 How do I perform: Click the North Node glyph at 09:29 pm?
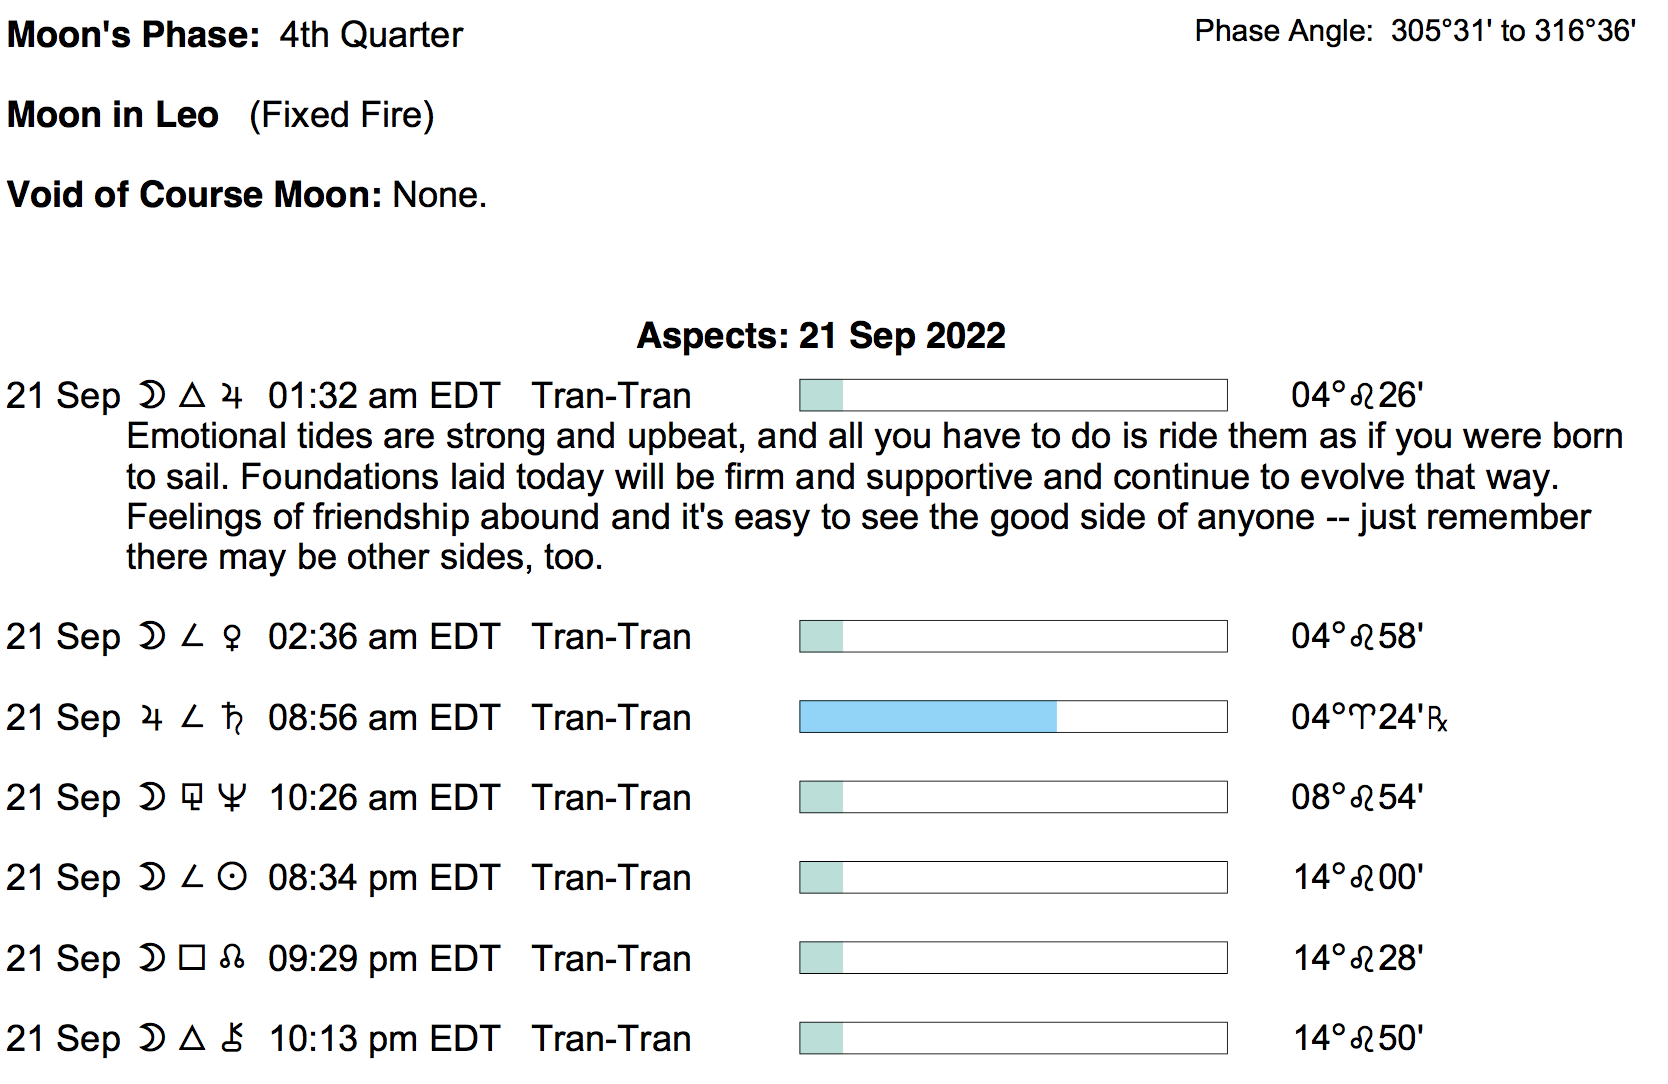coord(232,958)
